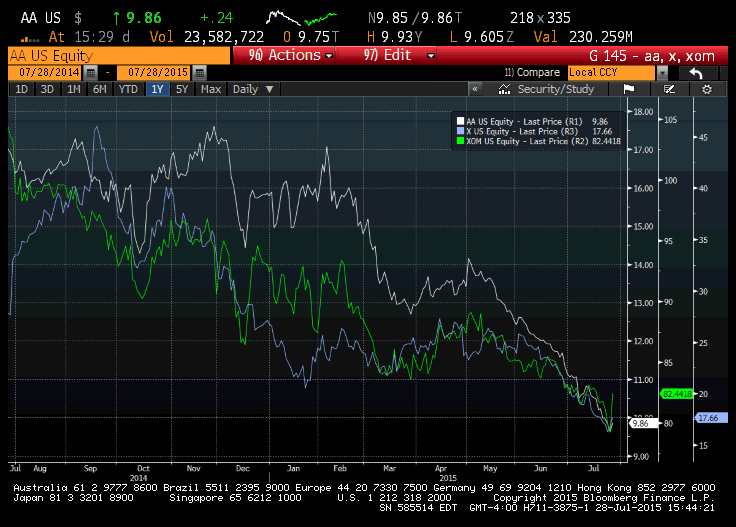This screenshot has width=736, height=527.
Task: Click the flag annotation icon
Action: 629,89
